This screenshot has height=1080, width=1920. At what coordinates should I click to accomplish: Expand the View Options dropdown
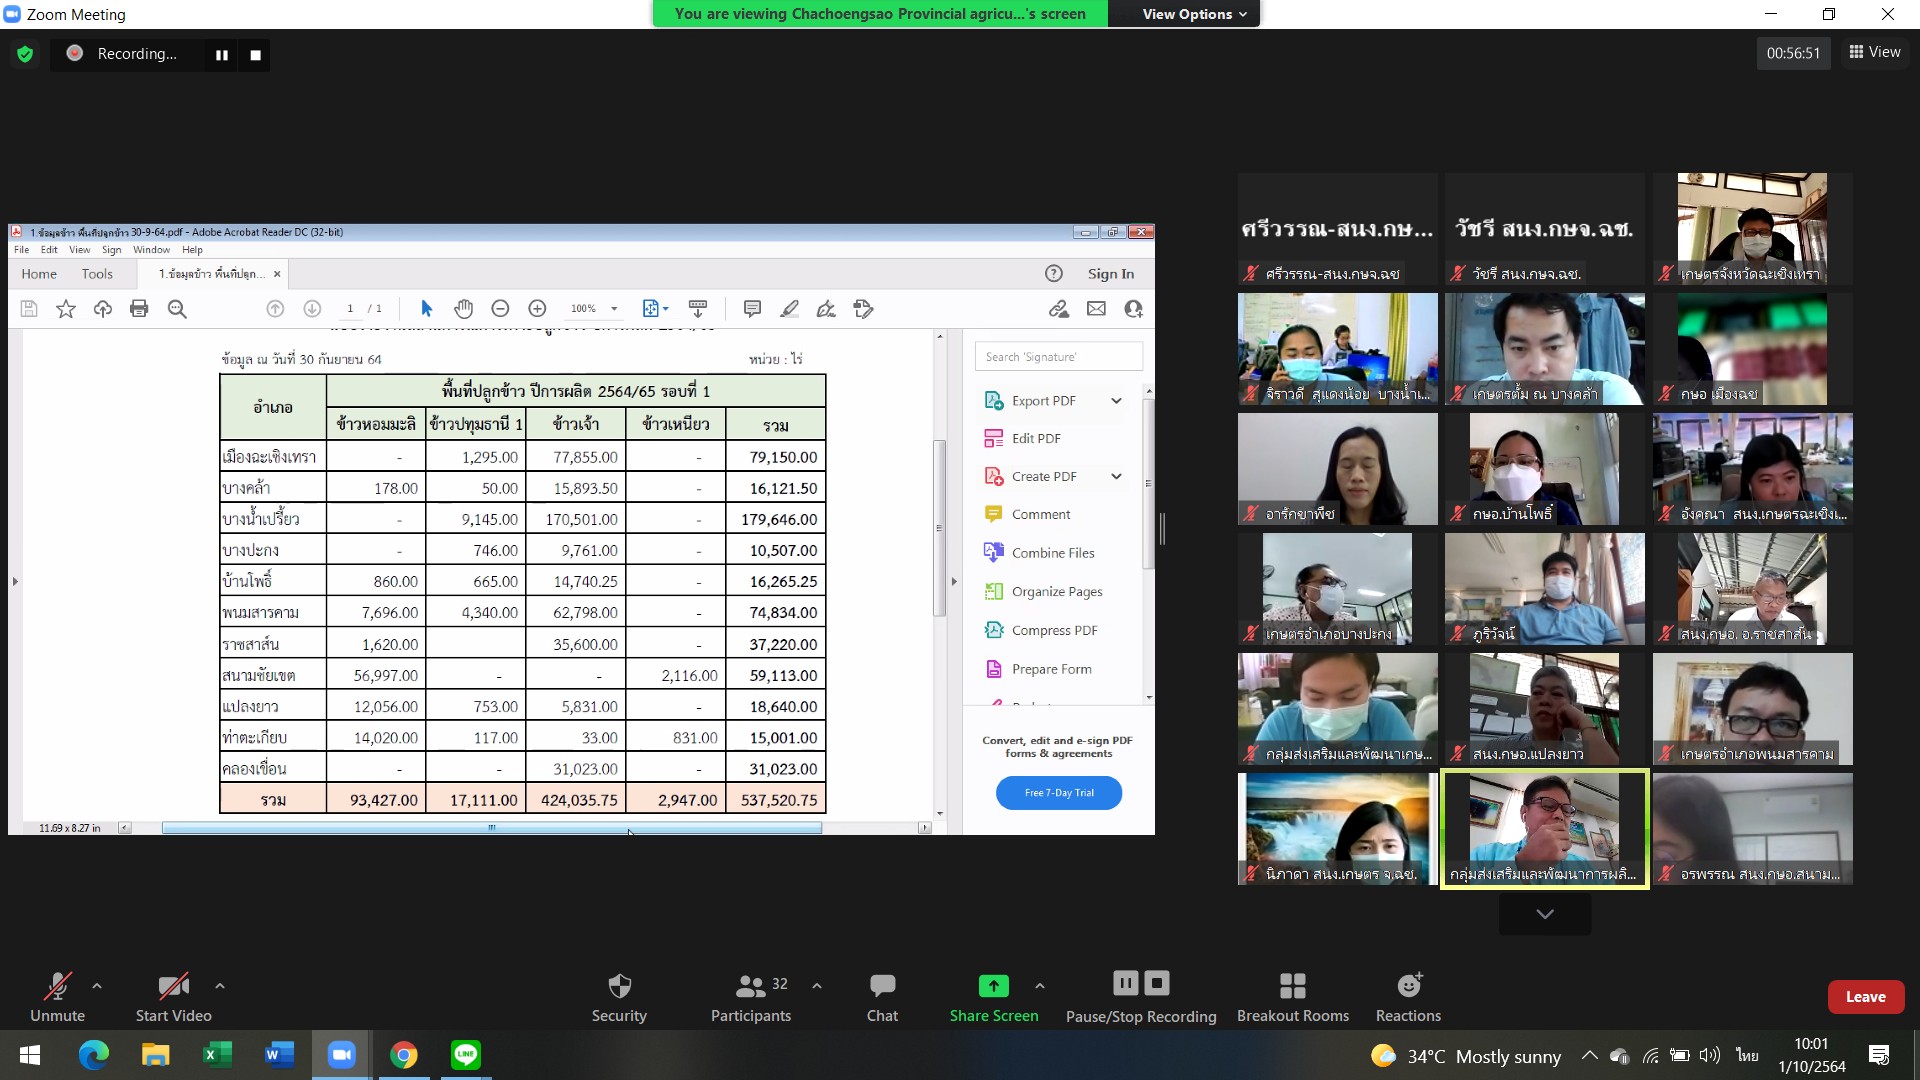click(x=1194, y=14)
